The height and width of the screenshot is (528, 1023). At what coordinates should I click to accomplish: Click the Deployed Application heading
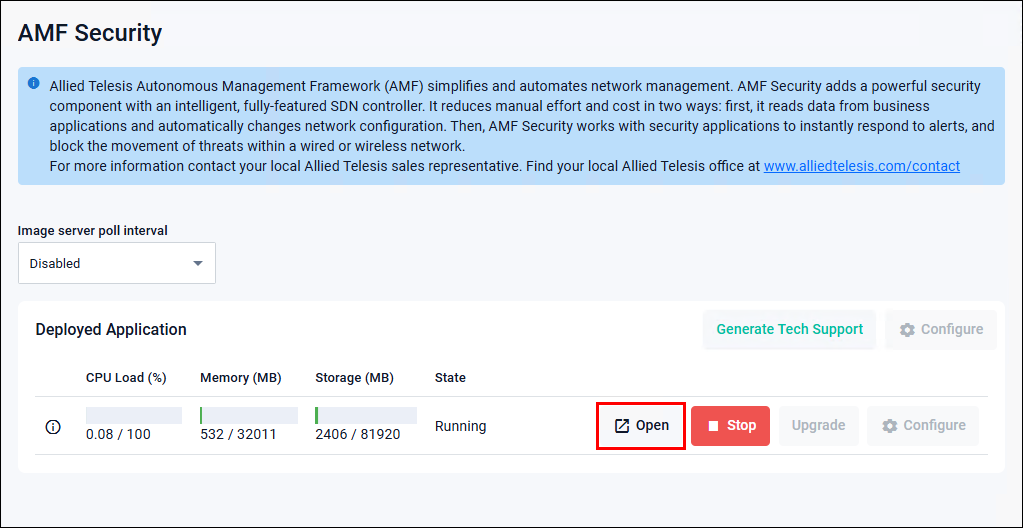(x=111, y=329)
